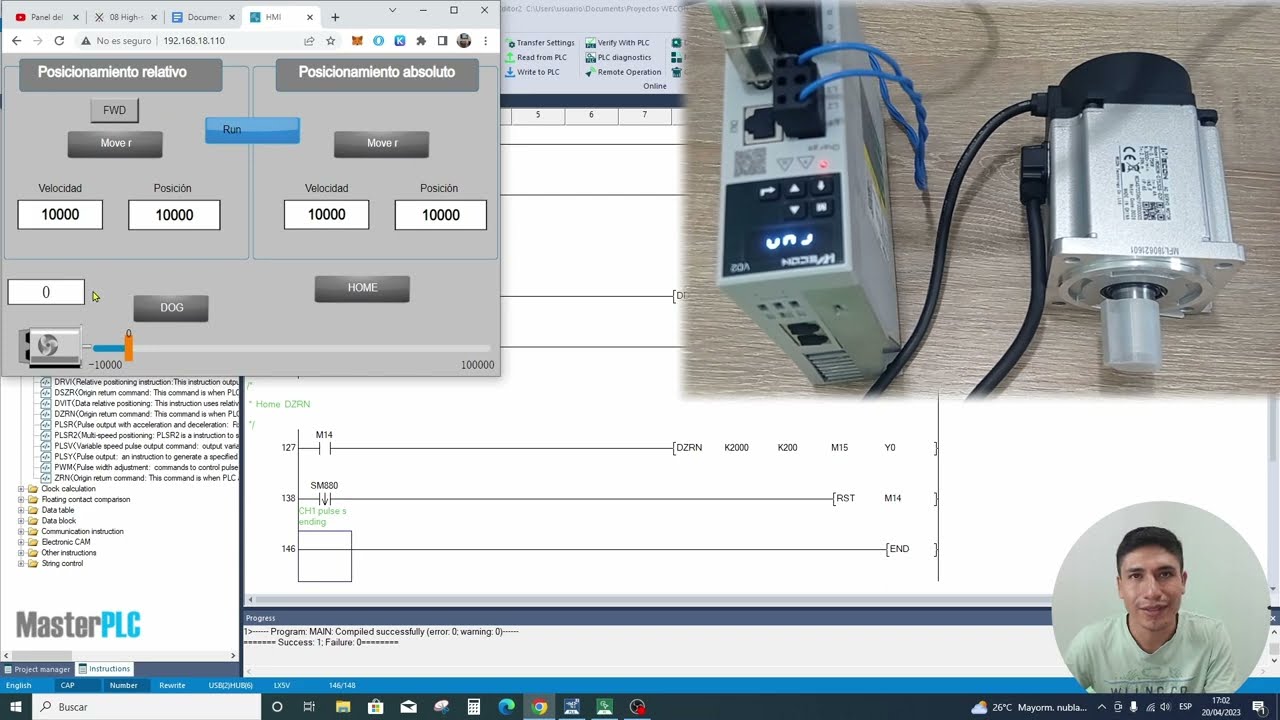Open Calculator from the taskbar
The width and height of the screenshot is (1280, 720).
[x=474, y=707]
